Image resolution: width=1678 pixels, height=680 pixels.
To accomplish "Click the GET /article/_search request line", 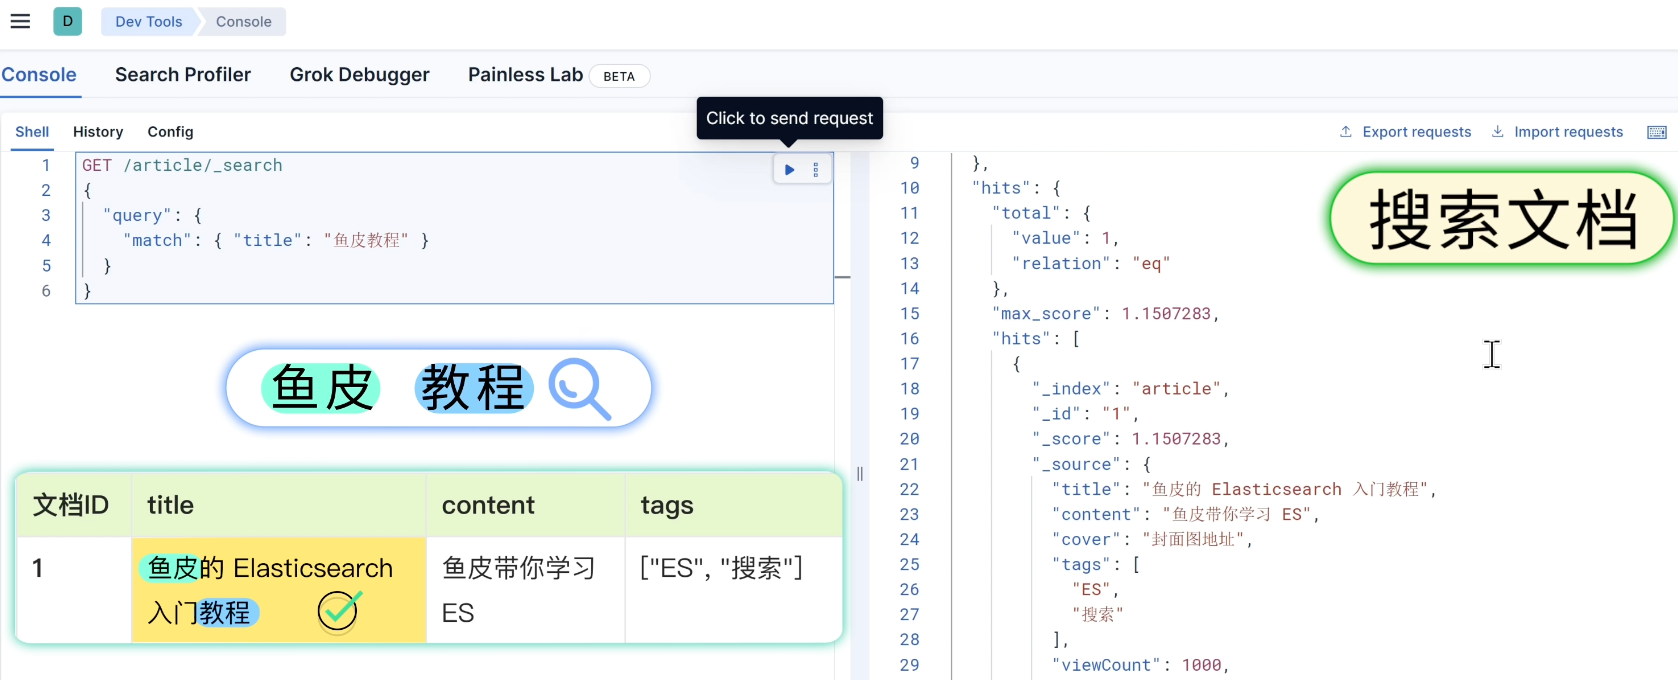I will coord(182,165).
